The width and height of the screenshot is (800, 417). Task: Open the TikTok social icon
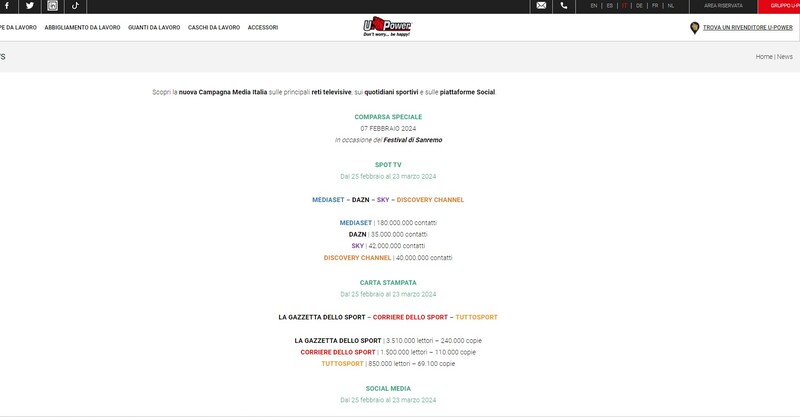(x=75, y=6)
